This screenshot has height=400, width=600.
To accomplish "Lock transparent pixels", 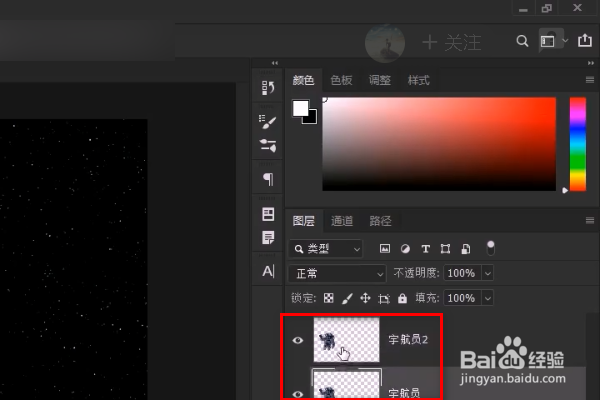I will [x=328, y=298].
